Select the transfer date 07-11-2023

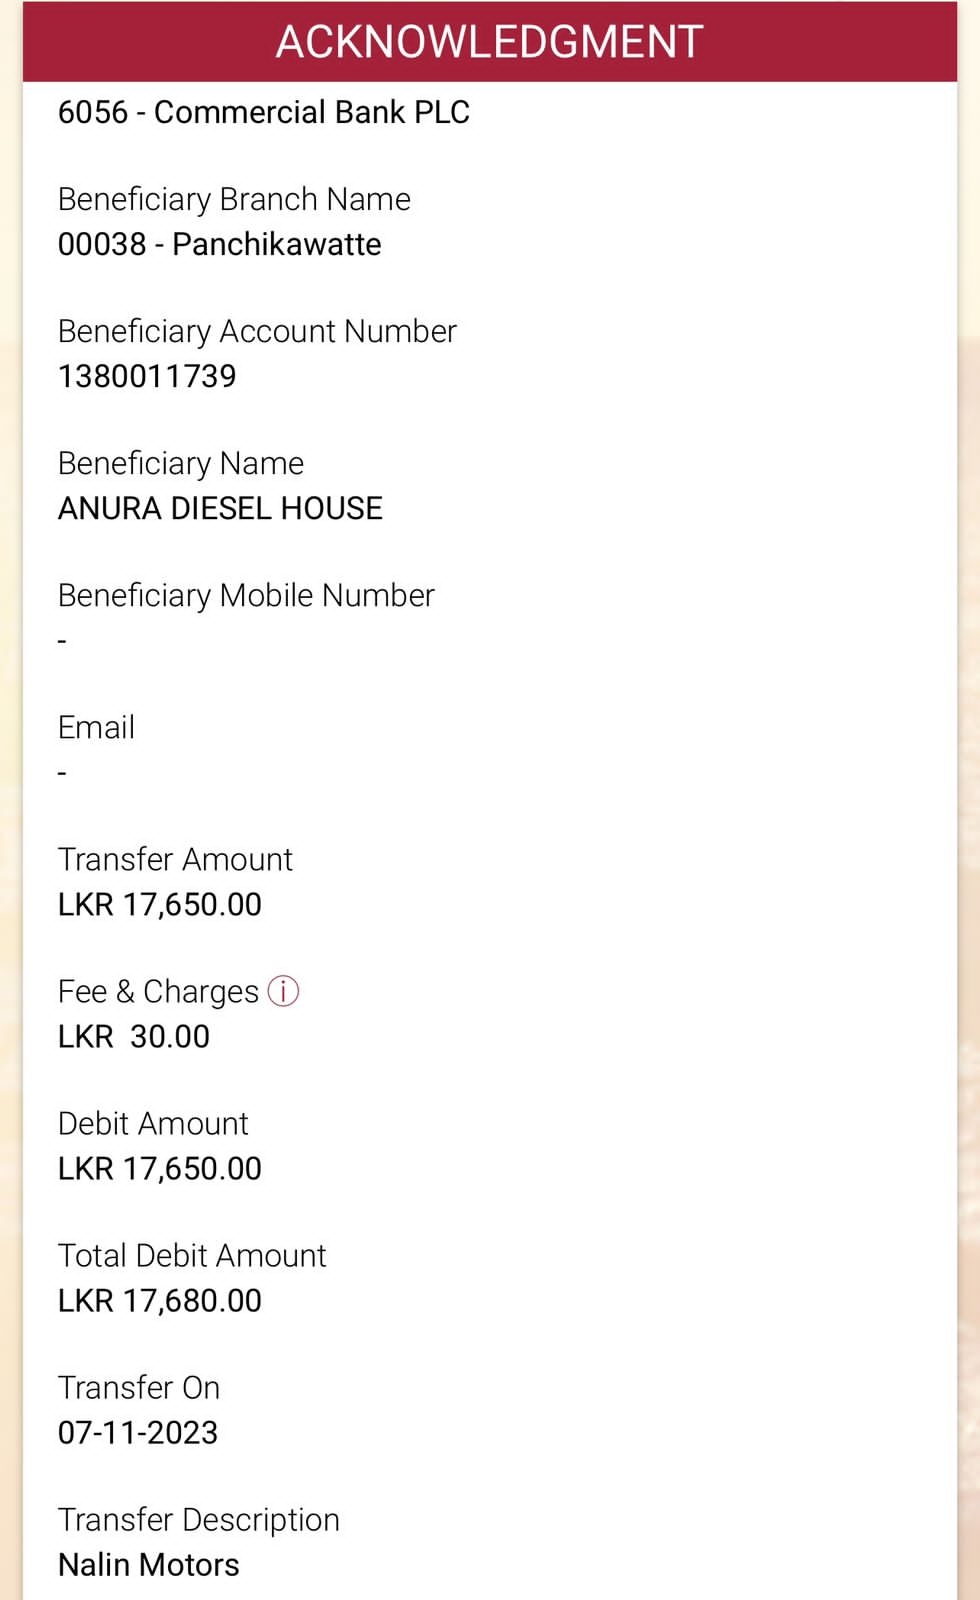click(x=138, y=1432)
